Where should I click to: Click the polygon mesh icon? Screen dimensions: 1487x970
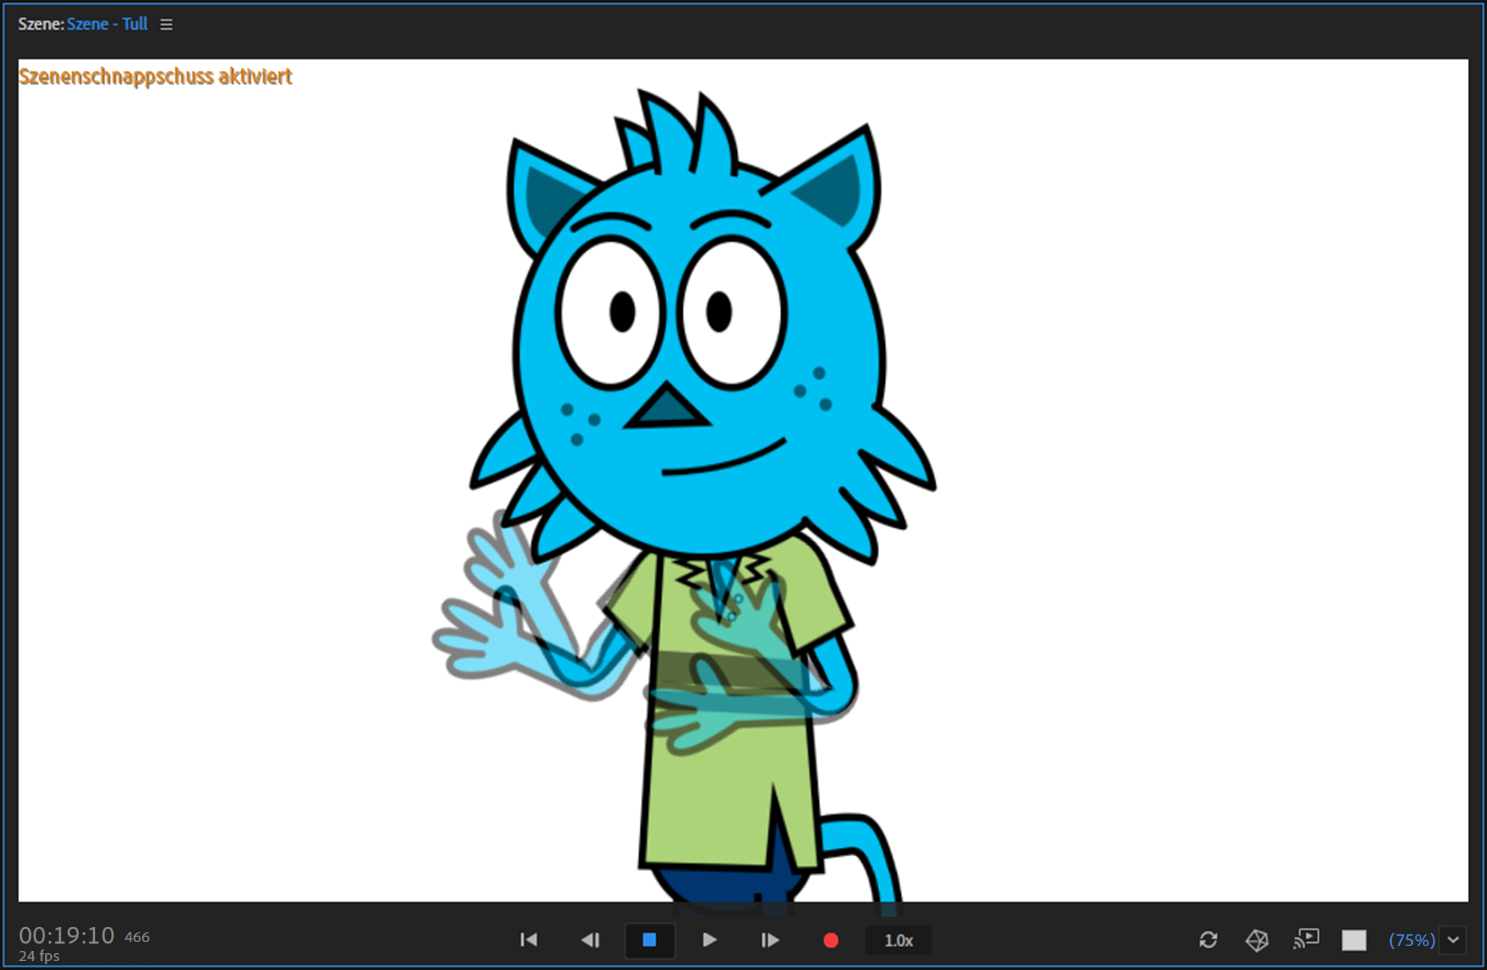point(1257,940)
